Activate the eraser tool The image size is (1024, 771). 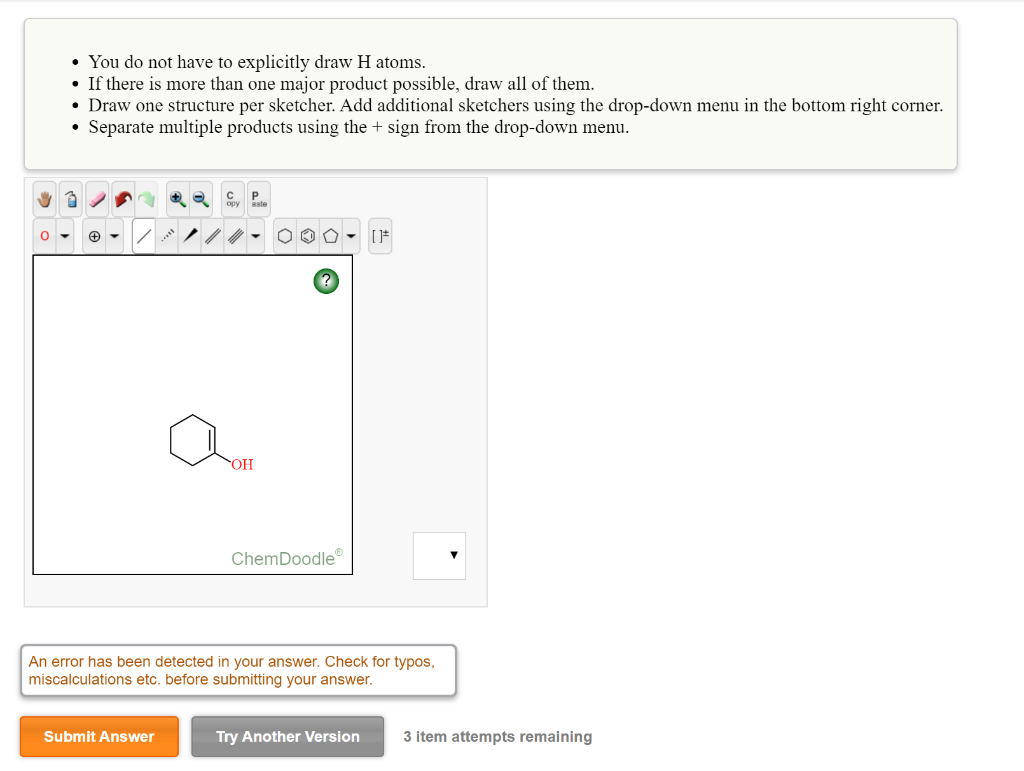tap(96, 200)
